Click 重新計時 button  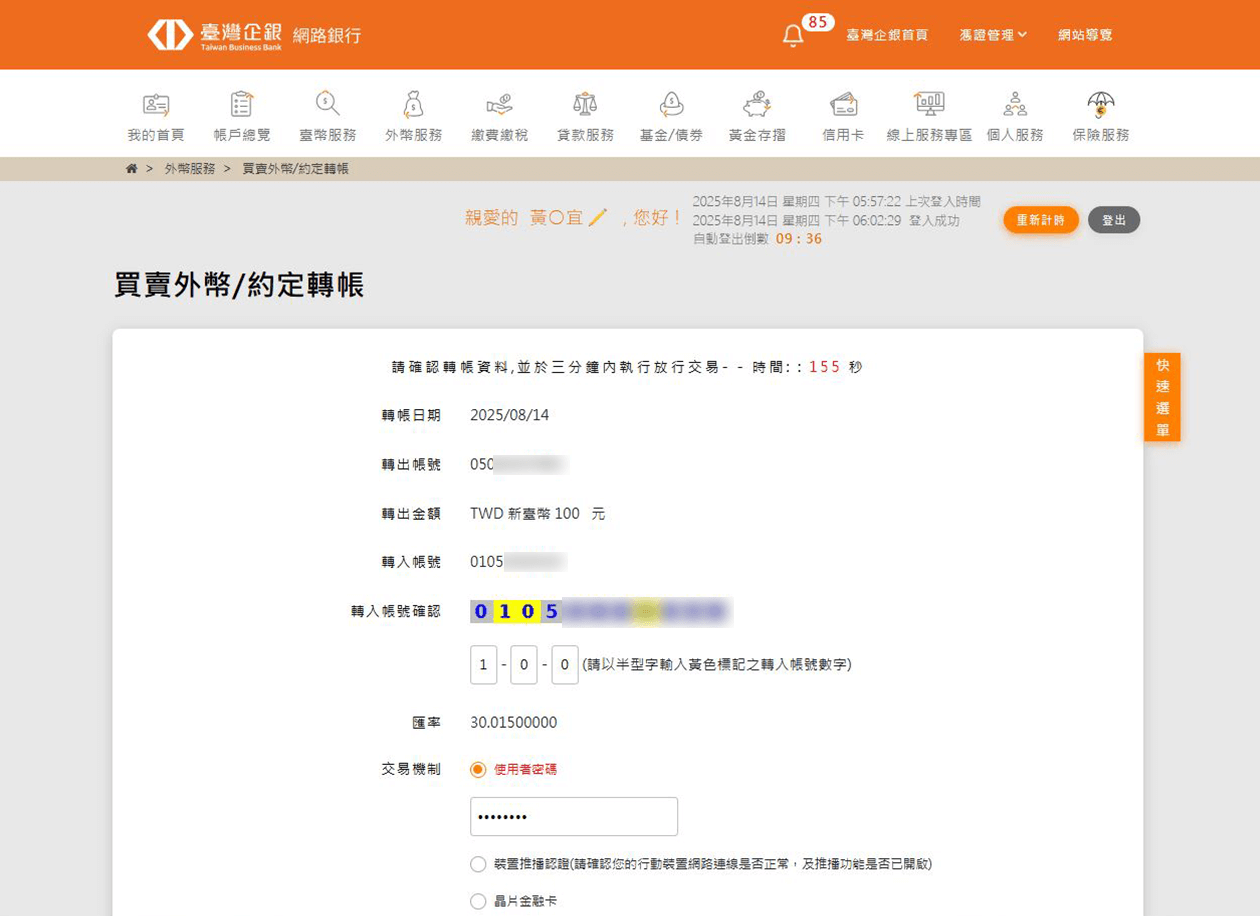[x=1040, y=220]
